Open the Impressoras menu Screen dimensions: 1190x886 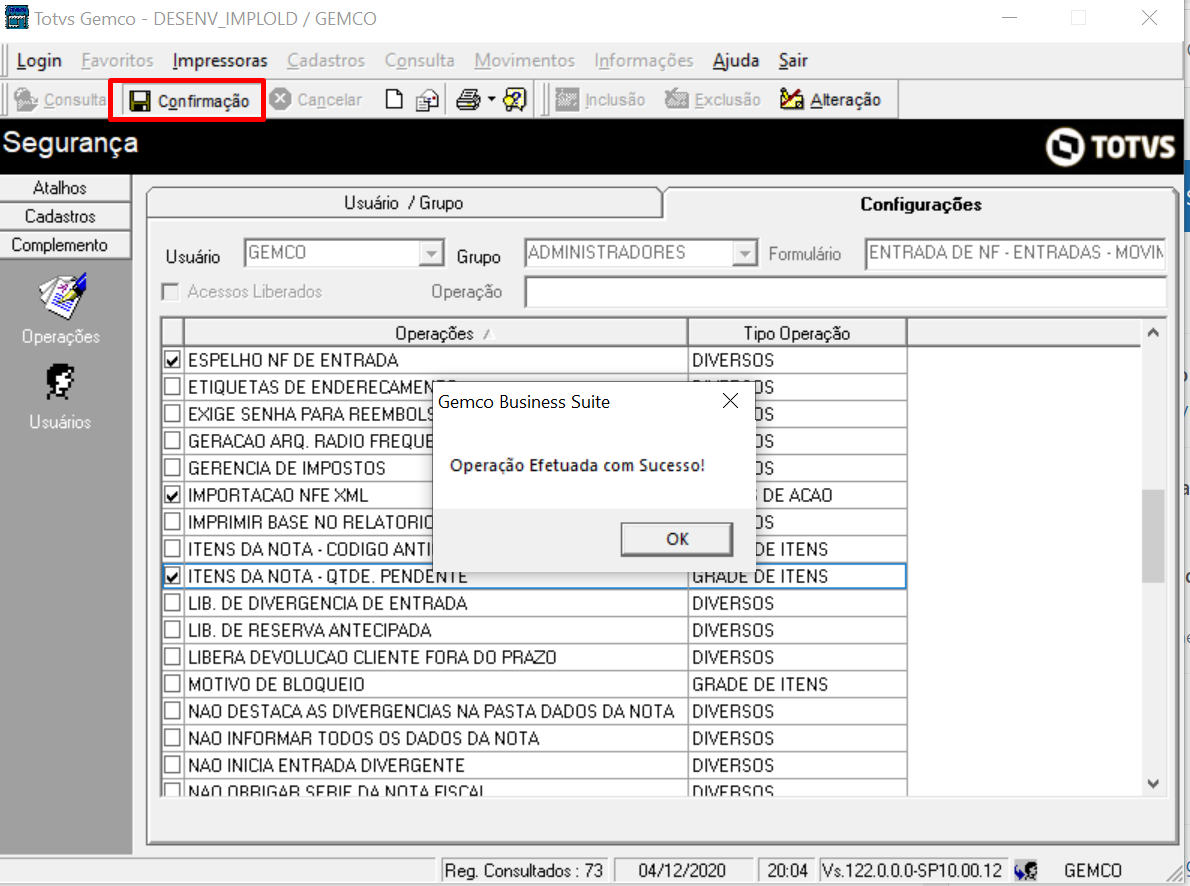(219, 60)
